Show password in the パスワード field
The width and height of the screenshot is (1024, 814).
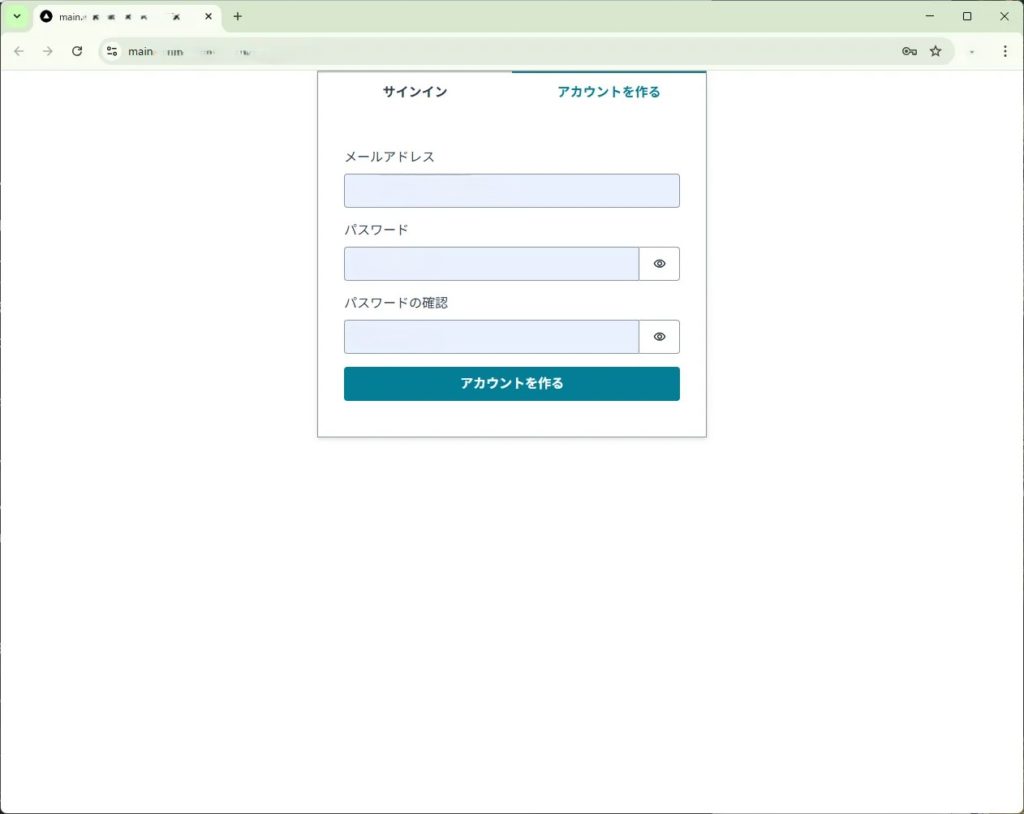(659, 264)
